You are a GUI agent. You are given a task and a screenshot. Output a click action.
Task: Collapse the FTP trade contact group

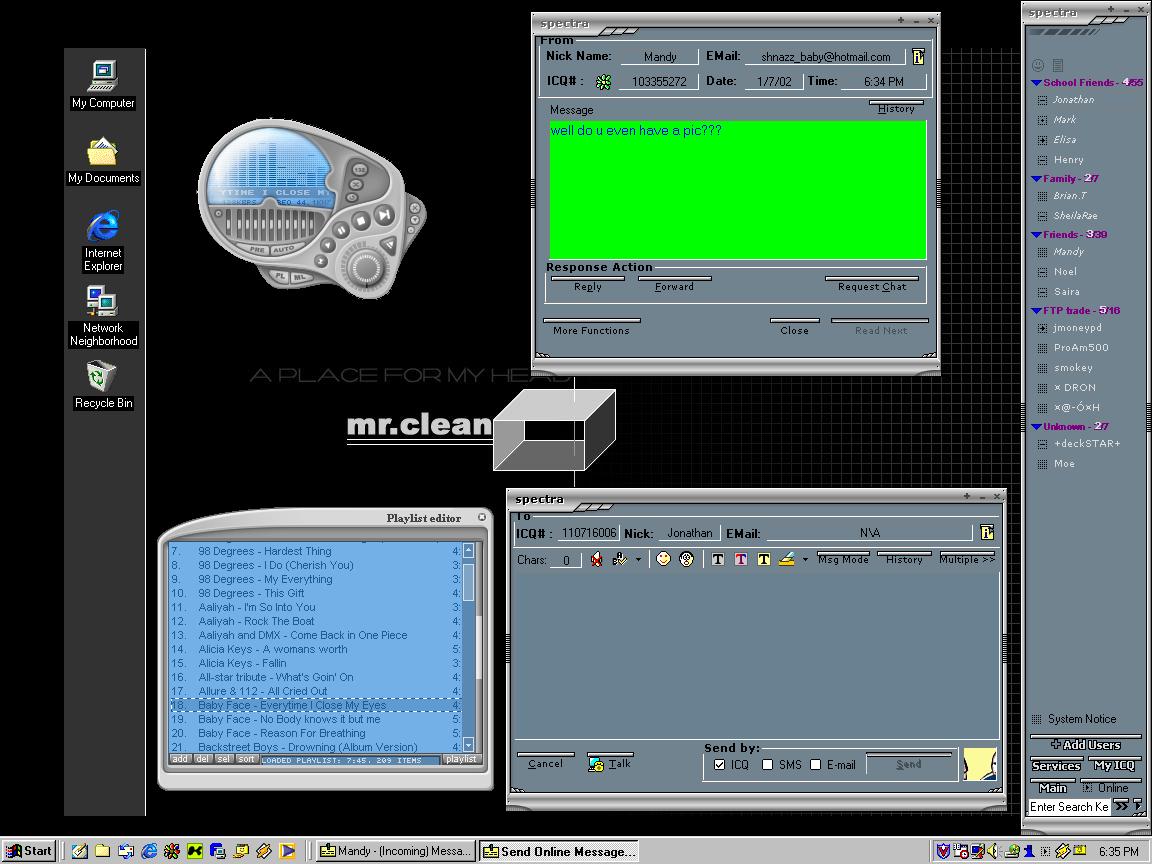(1036, 311)
